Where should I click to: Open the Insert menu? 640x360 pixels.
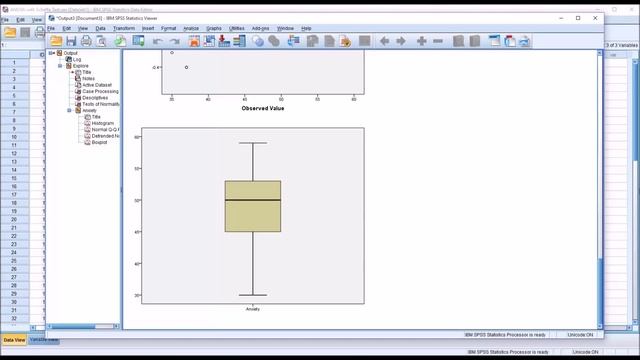click(148, 29)
